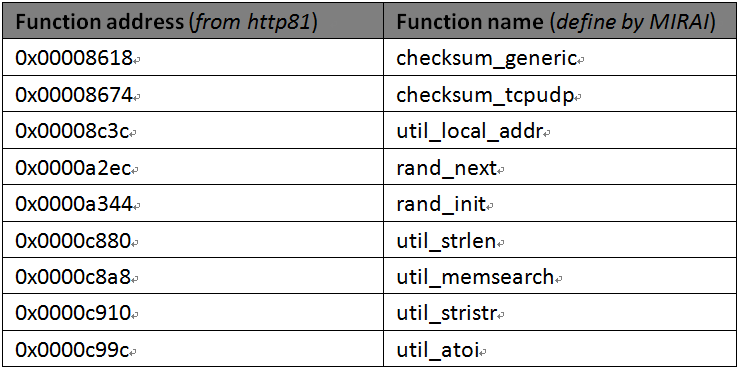Select the rand_next cell

pyautogui.click(x=560, y=167)
